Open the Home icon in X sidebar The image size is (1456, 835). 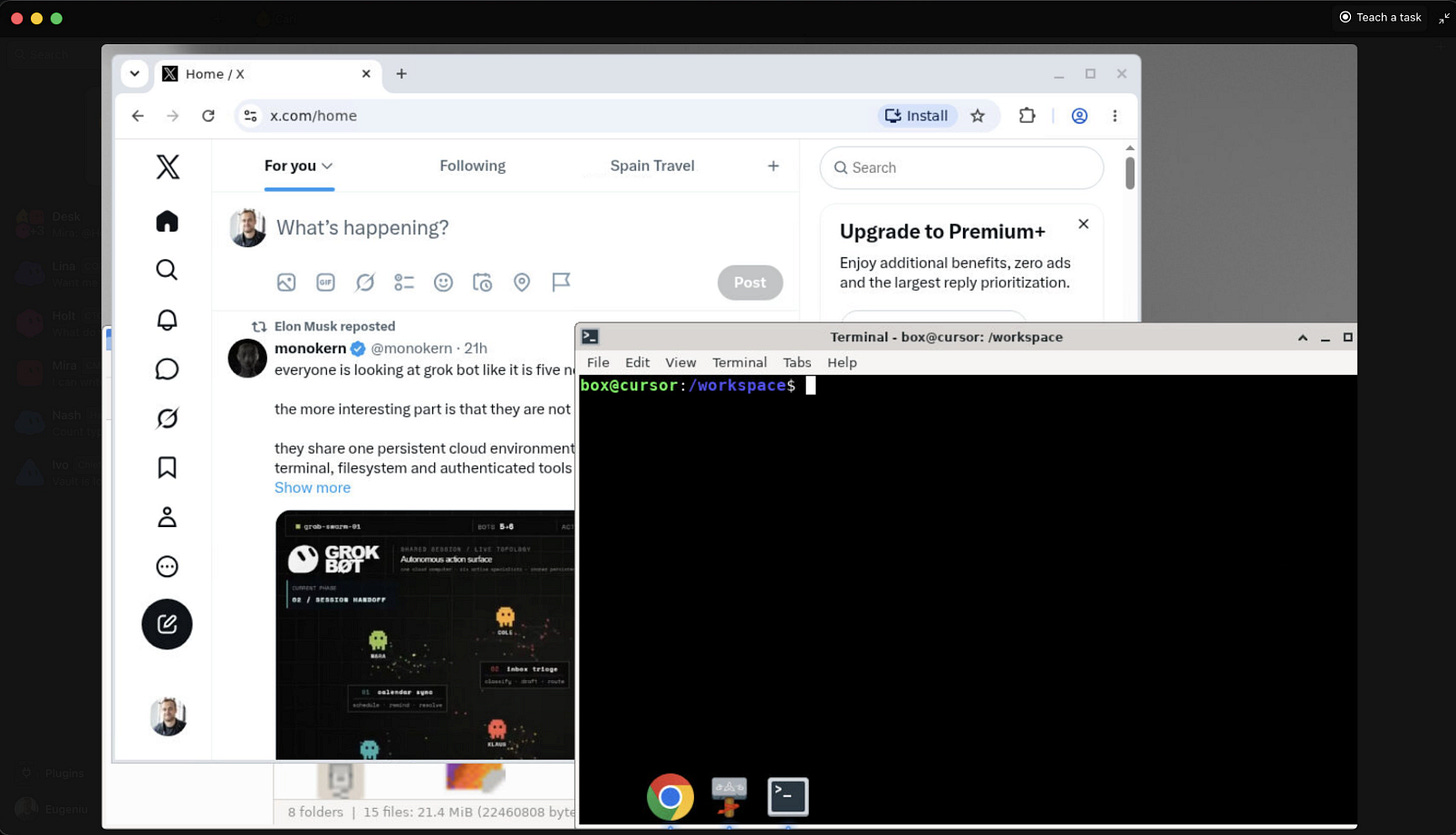point(167,221)
